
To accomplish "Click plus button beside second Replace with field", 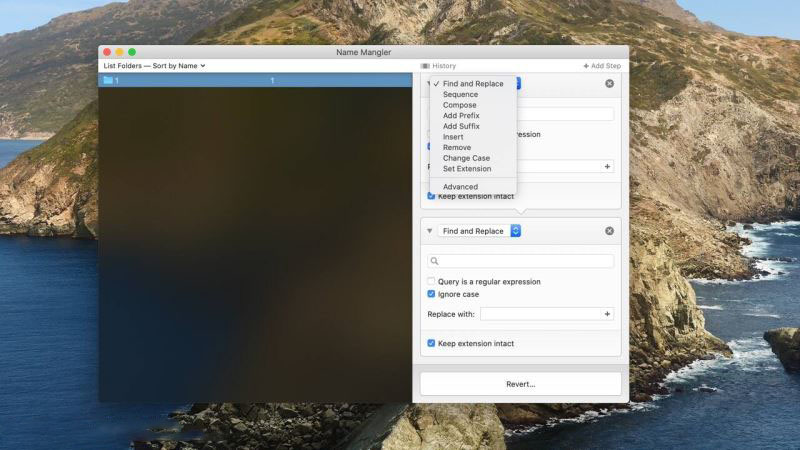I will click(x=607, y=314).
